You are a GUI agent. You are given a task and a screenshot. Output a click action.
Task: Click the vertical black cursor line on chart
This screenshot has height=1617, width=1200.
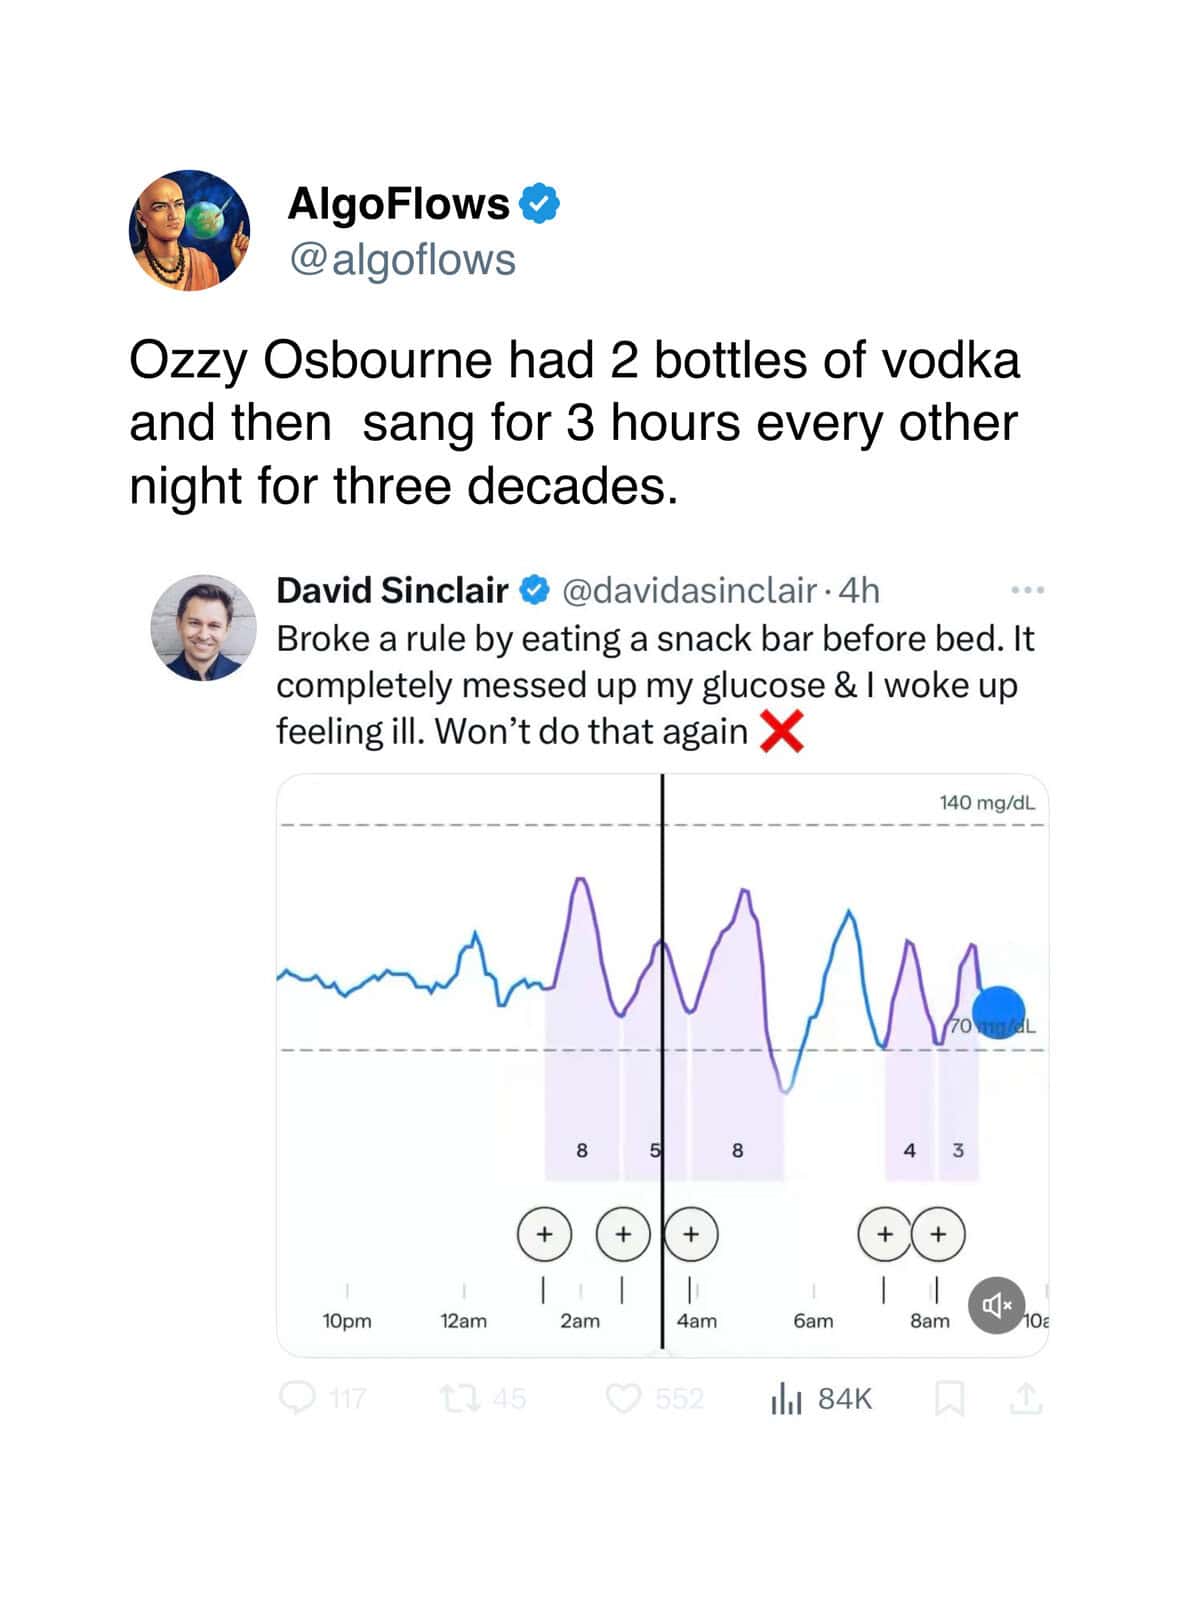pyautogui.click(x=662, y=1061)
